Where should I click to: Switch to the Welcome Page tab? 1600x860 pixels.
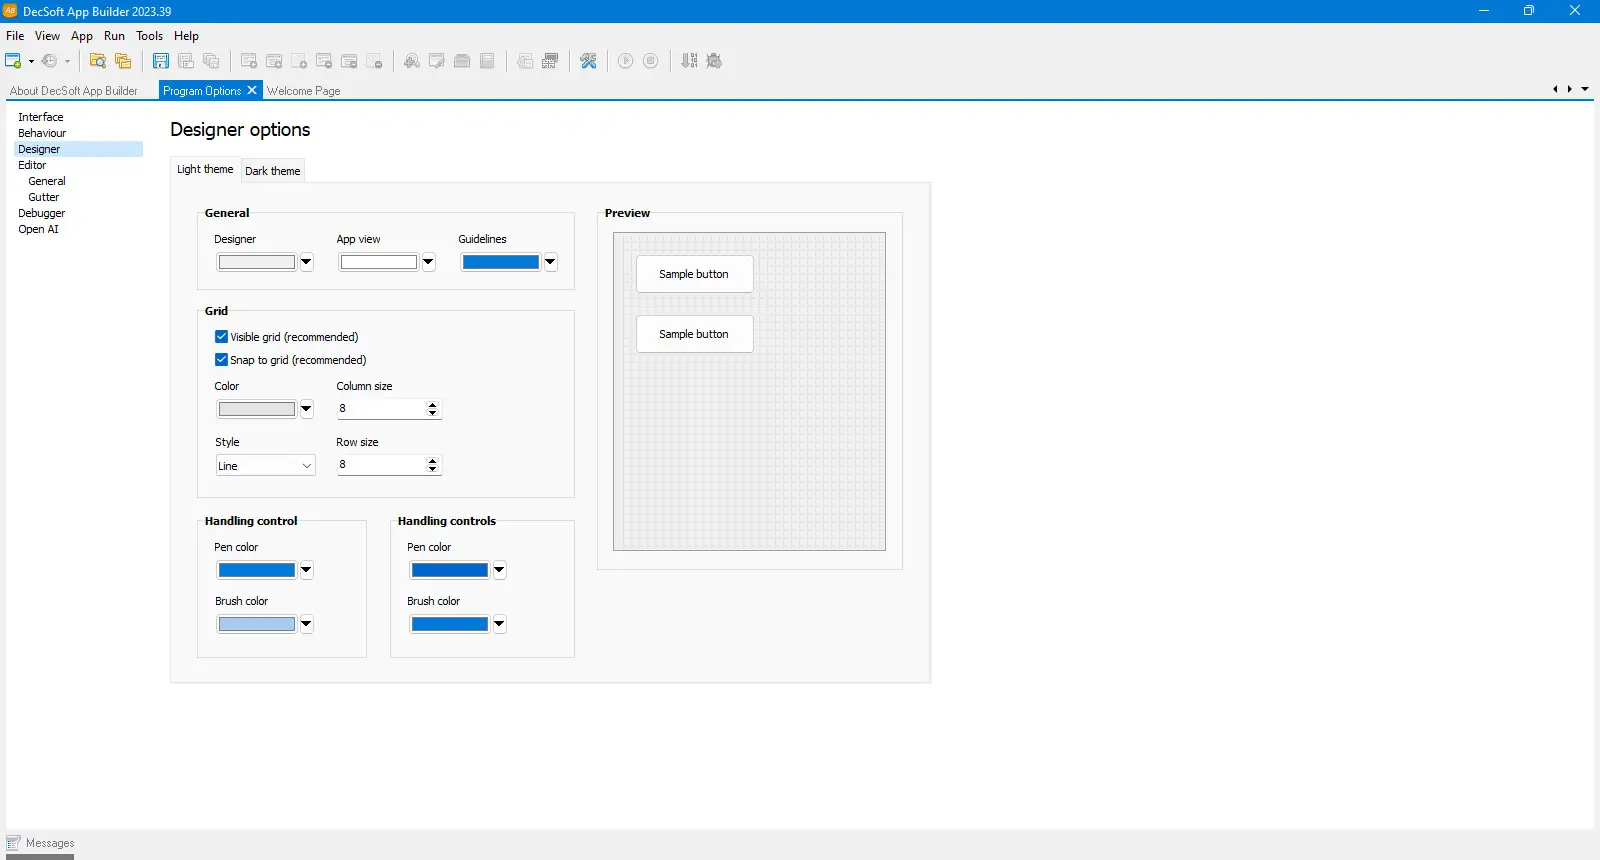(304, 91)
